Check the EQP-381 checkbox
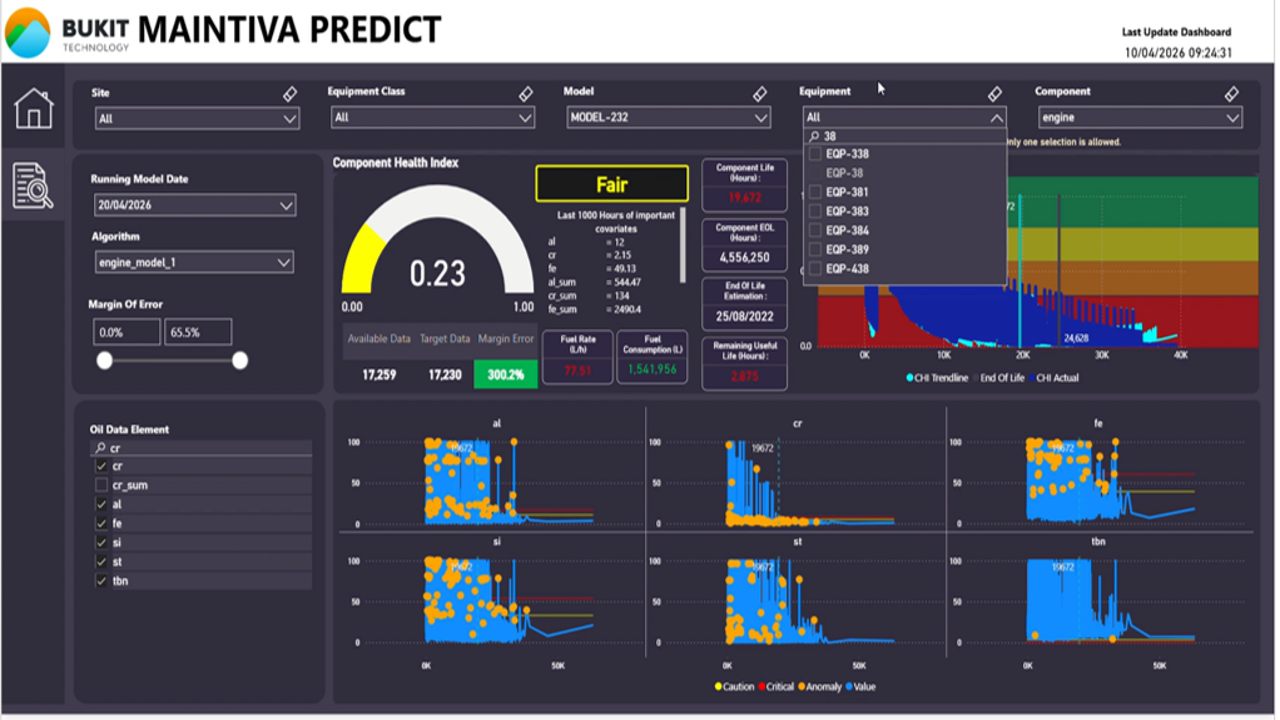 pos(815,192)
